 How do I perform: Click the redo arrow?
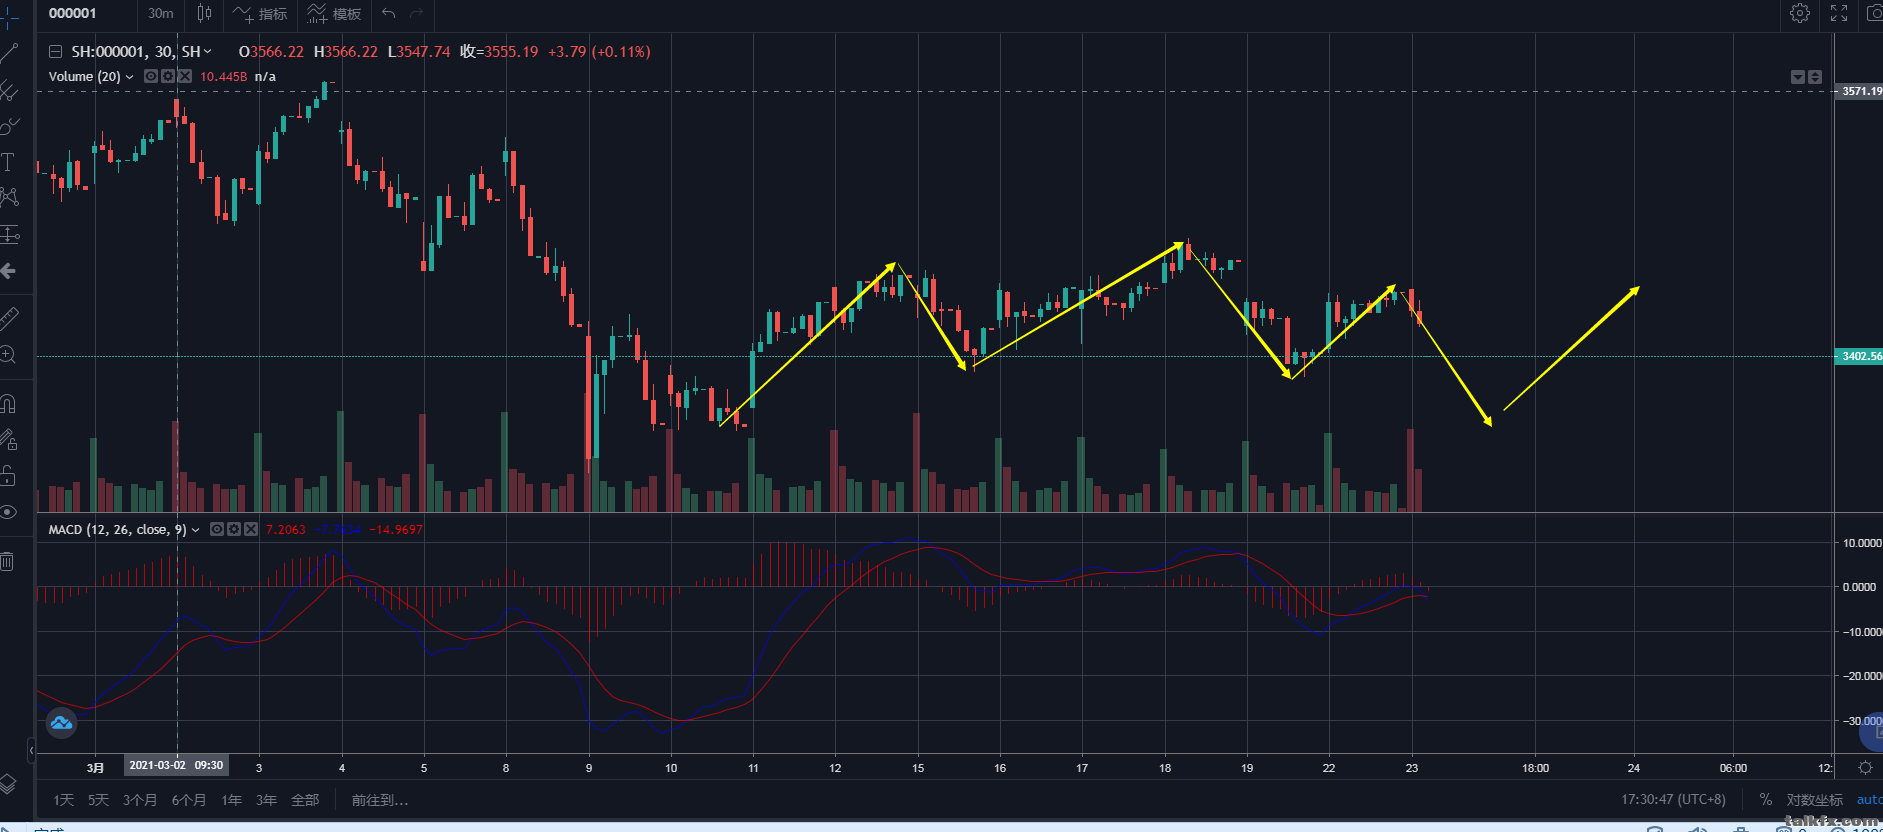click(x=417, y=13)
